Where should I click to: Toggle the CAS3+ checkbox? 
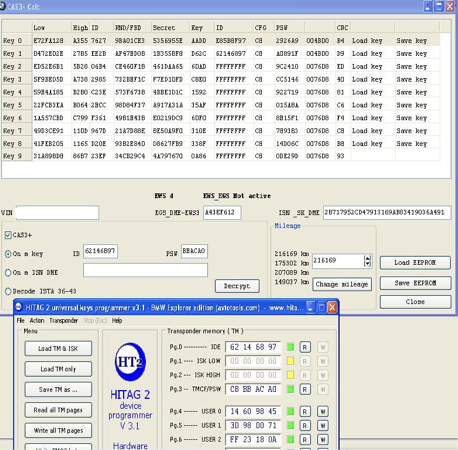(x=8, y=235)
